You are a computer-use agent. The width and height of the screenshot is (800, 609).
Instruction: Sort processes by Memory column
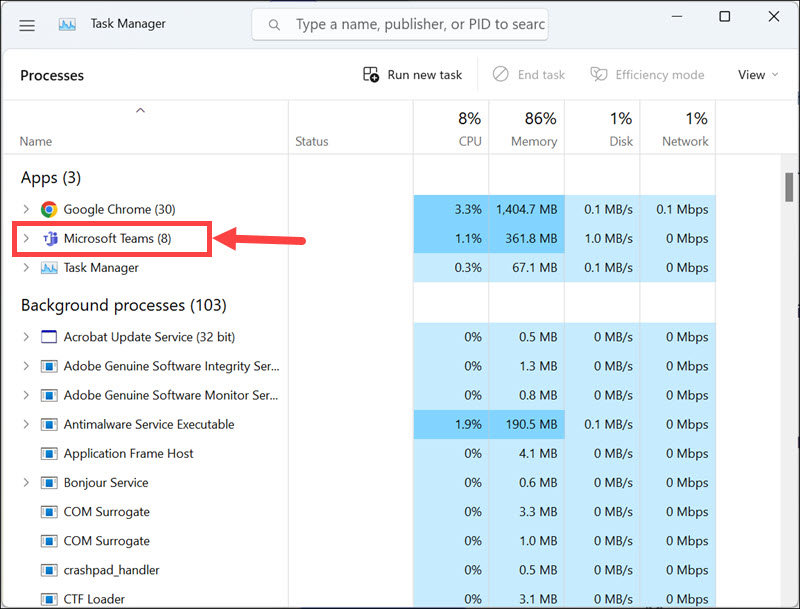click(527, 128)
